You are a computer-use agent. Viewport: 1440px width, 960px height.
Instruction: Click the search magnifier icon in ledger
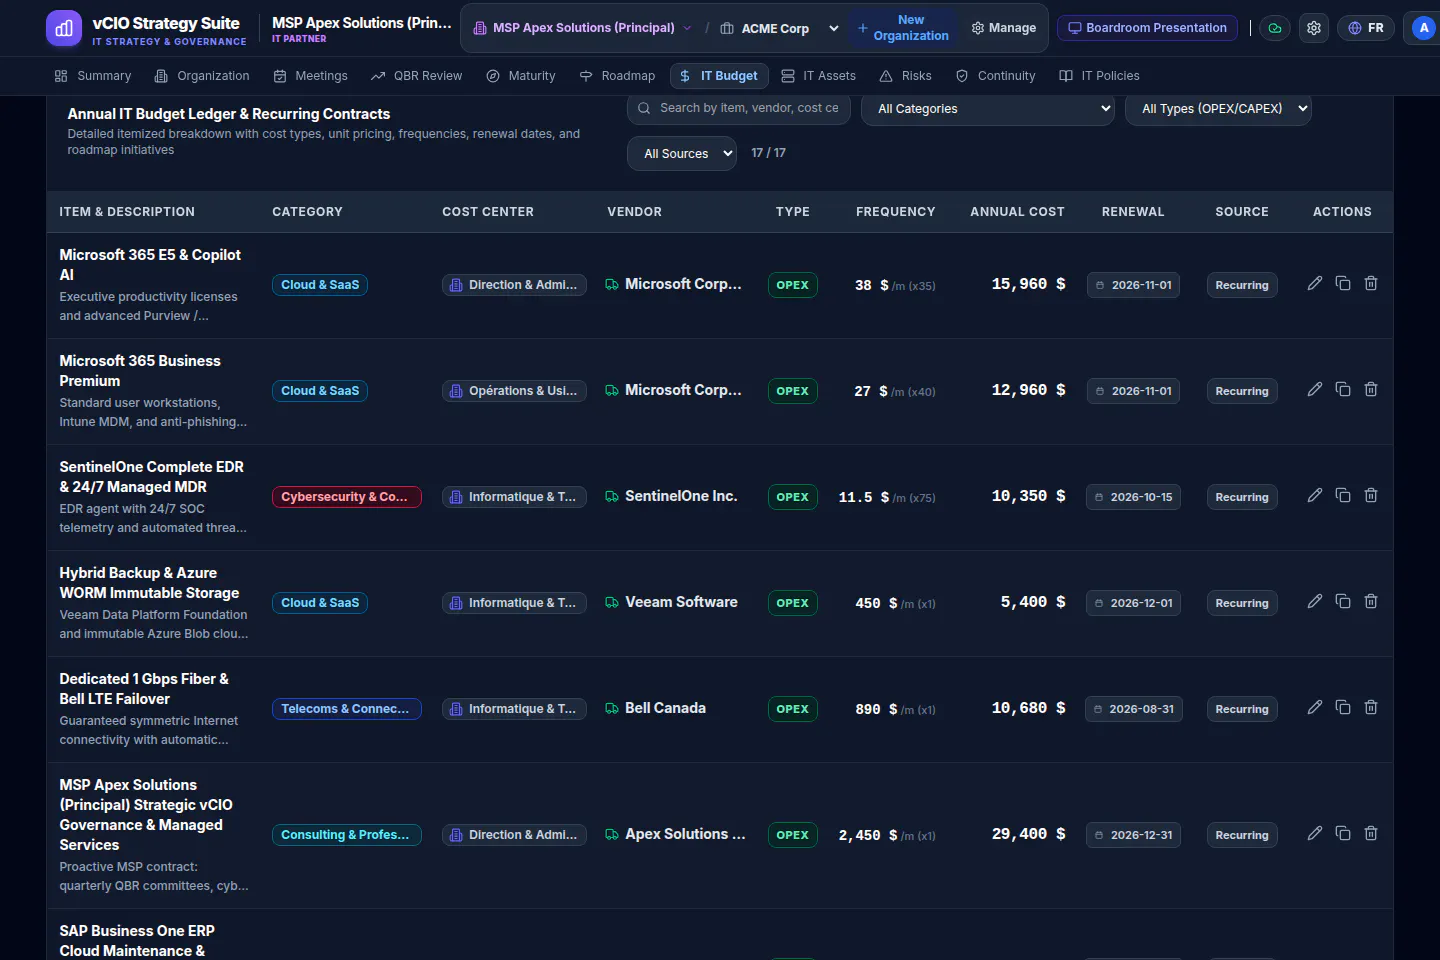tap(644, 108)
